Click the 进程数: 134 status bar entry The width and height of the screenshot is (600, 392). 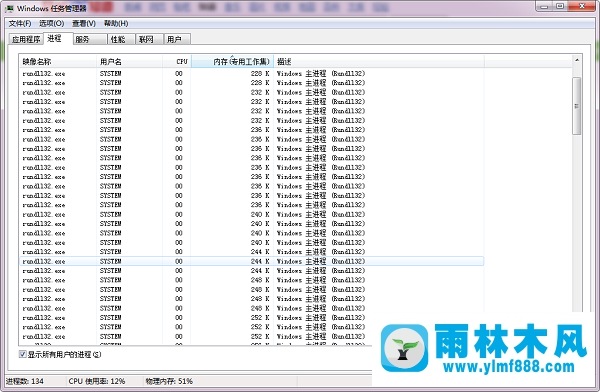(x=24, y=381)
